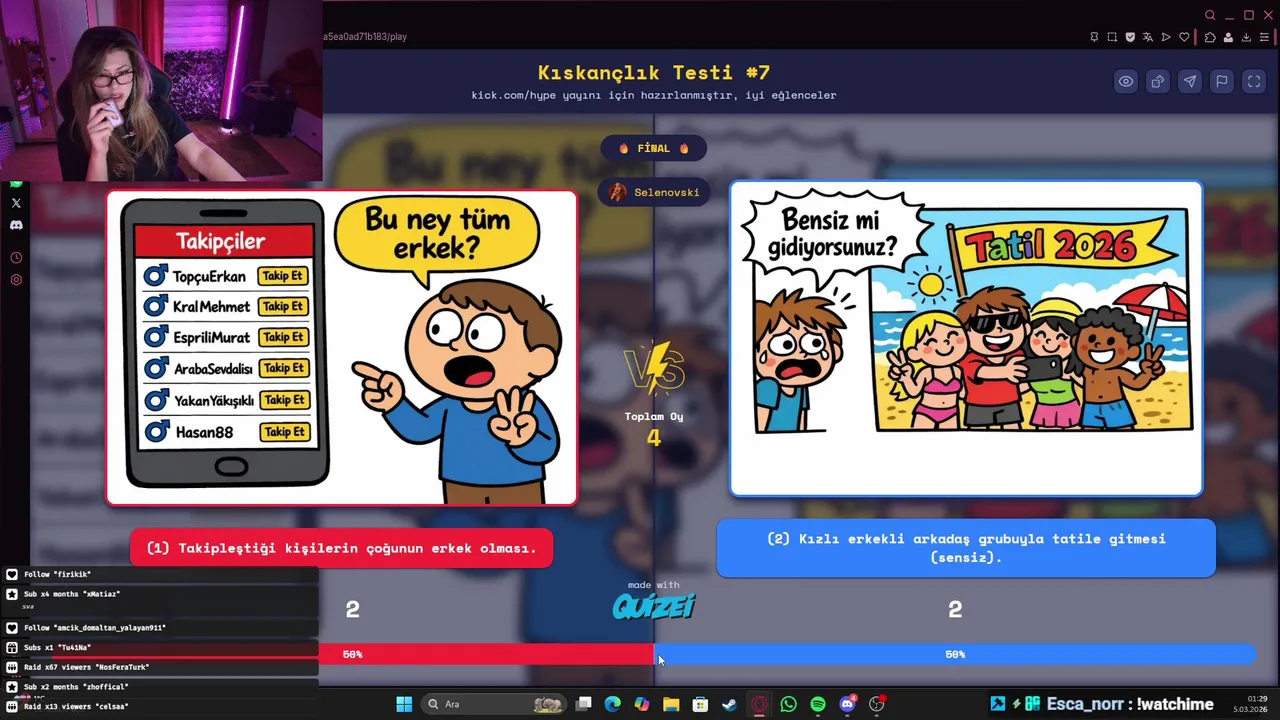
Task: Click the FİNAL round badge
Action: [654, 148]
